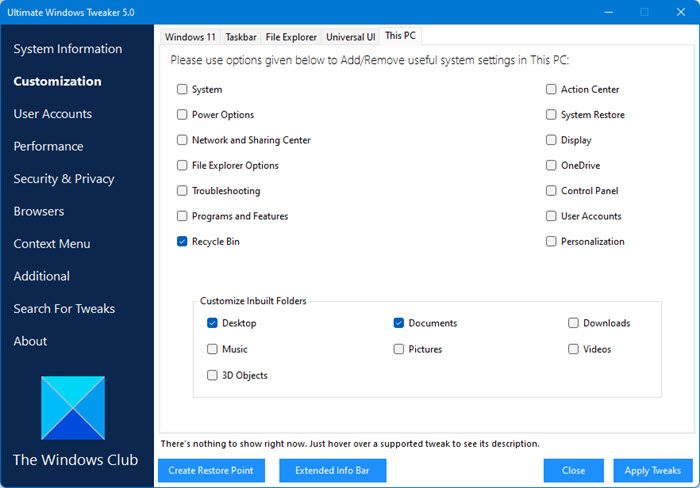Enable the Personalization checkbox
The width and height of the screenshot is (700, 488).
tap(551, 242)
